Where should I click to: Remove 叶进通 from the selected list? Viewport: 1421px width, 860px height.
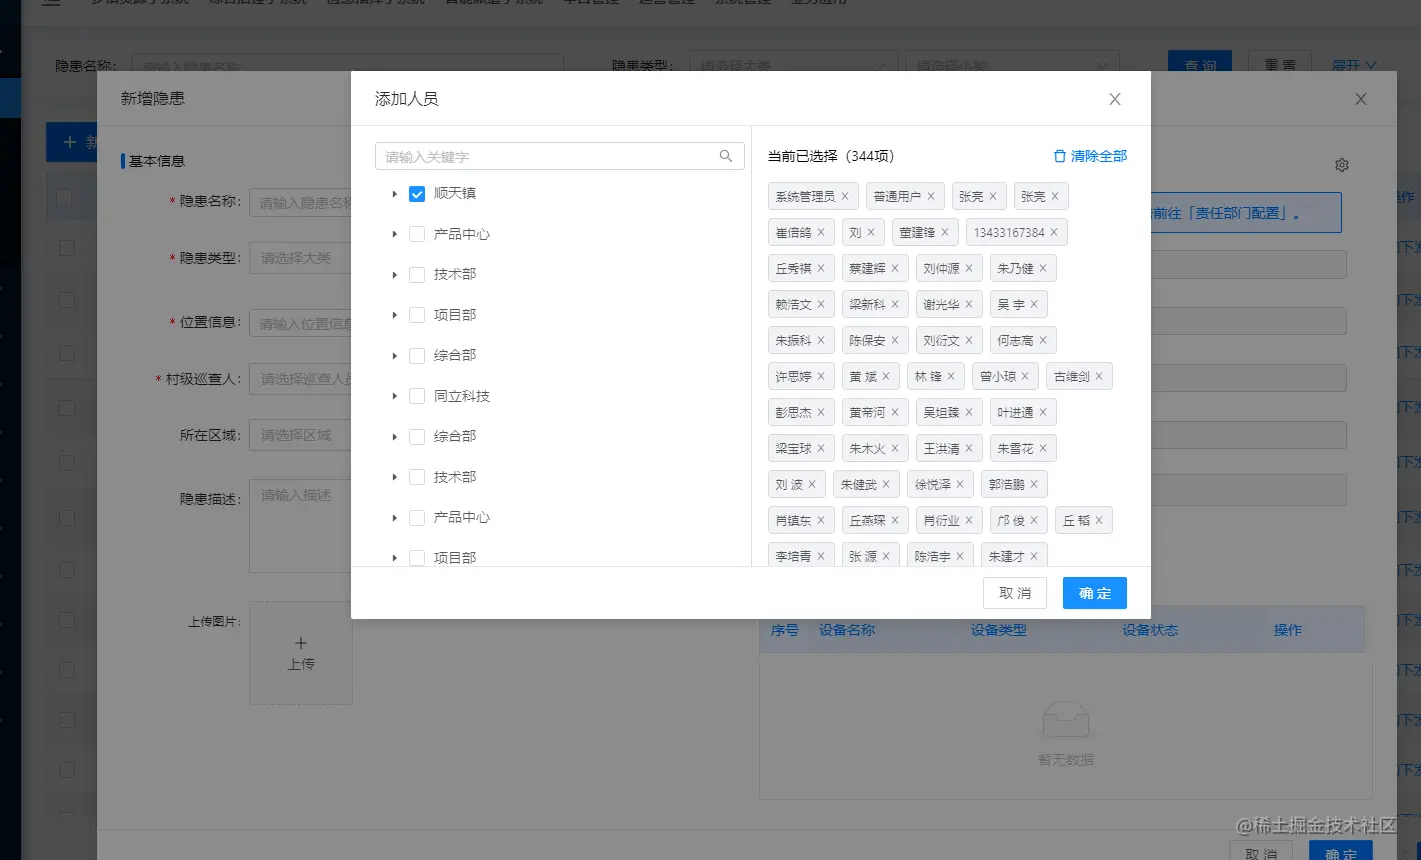[1043, 413]
